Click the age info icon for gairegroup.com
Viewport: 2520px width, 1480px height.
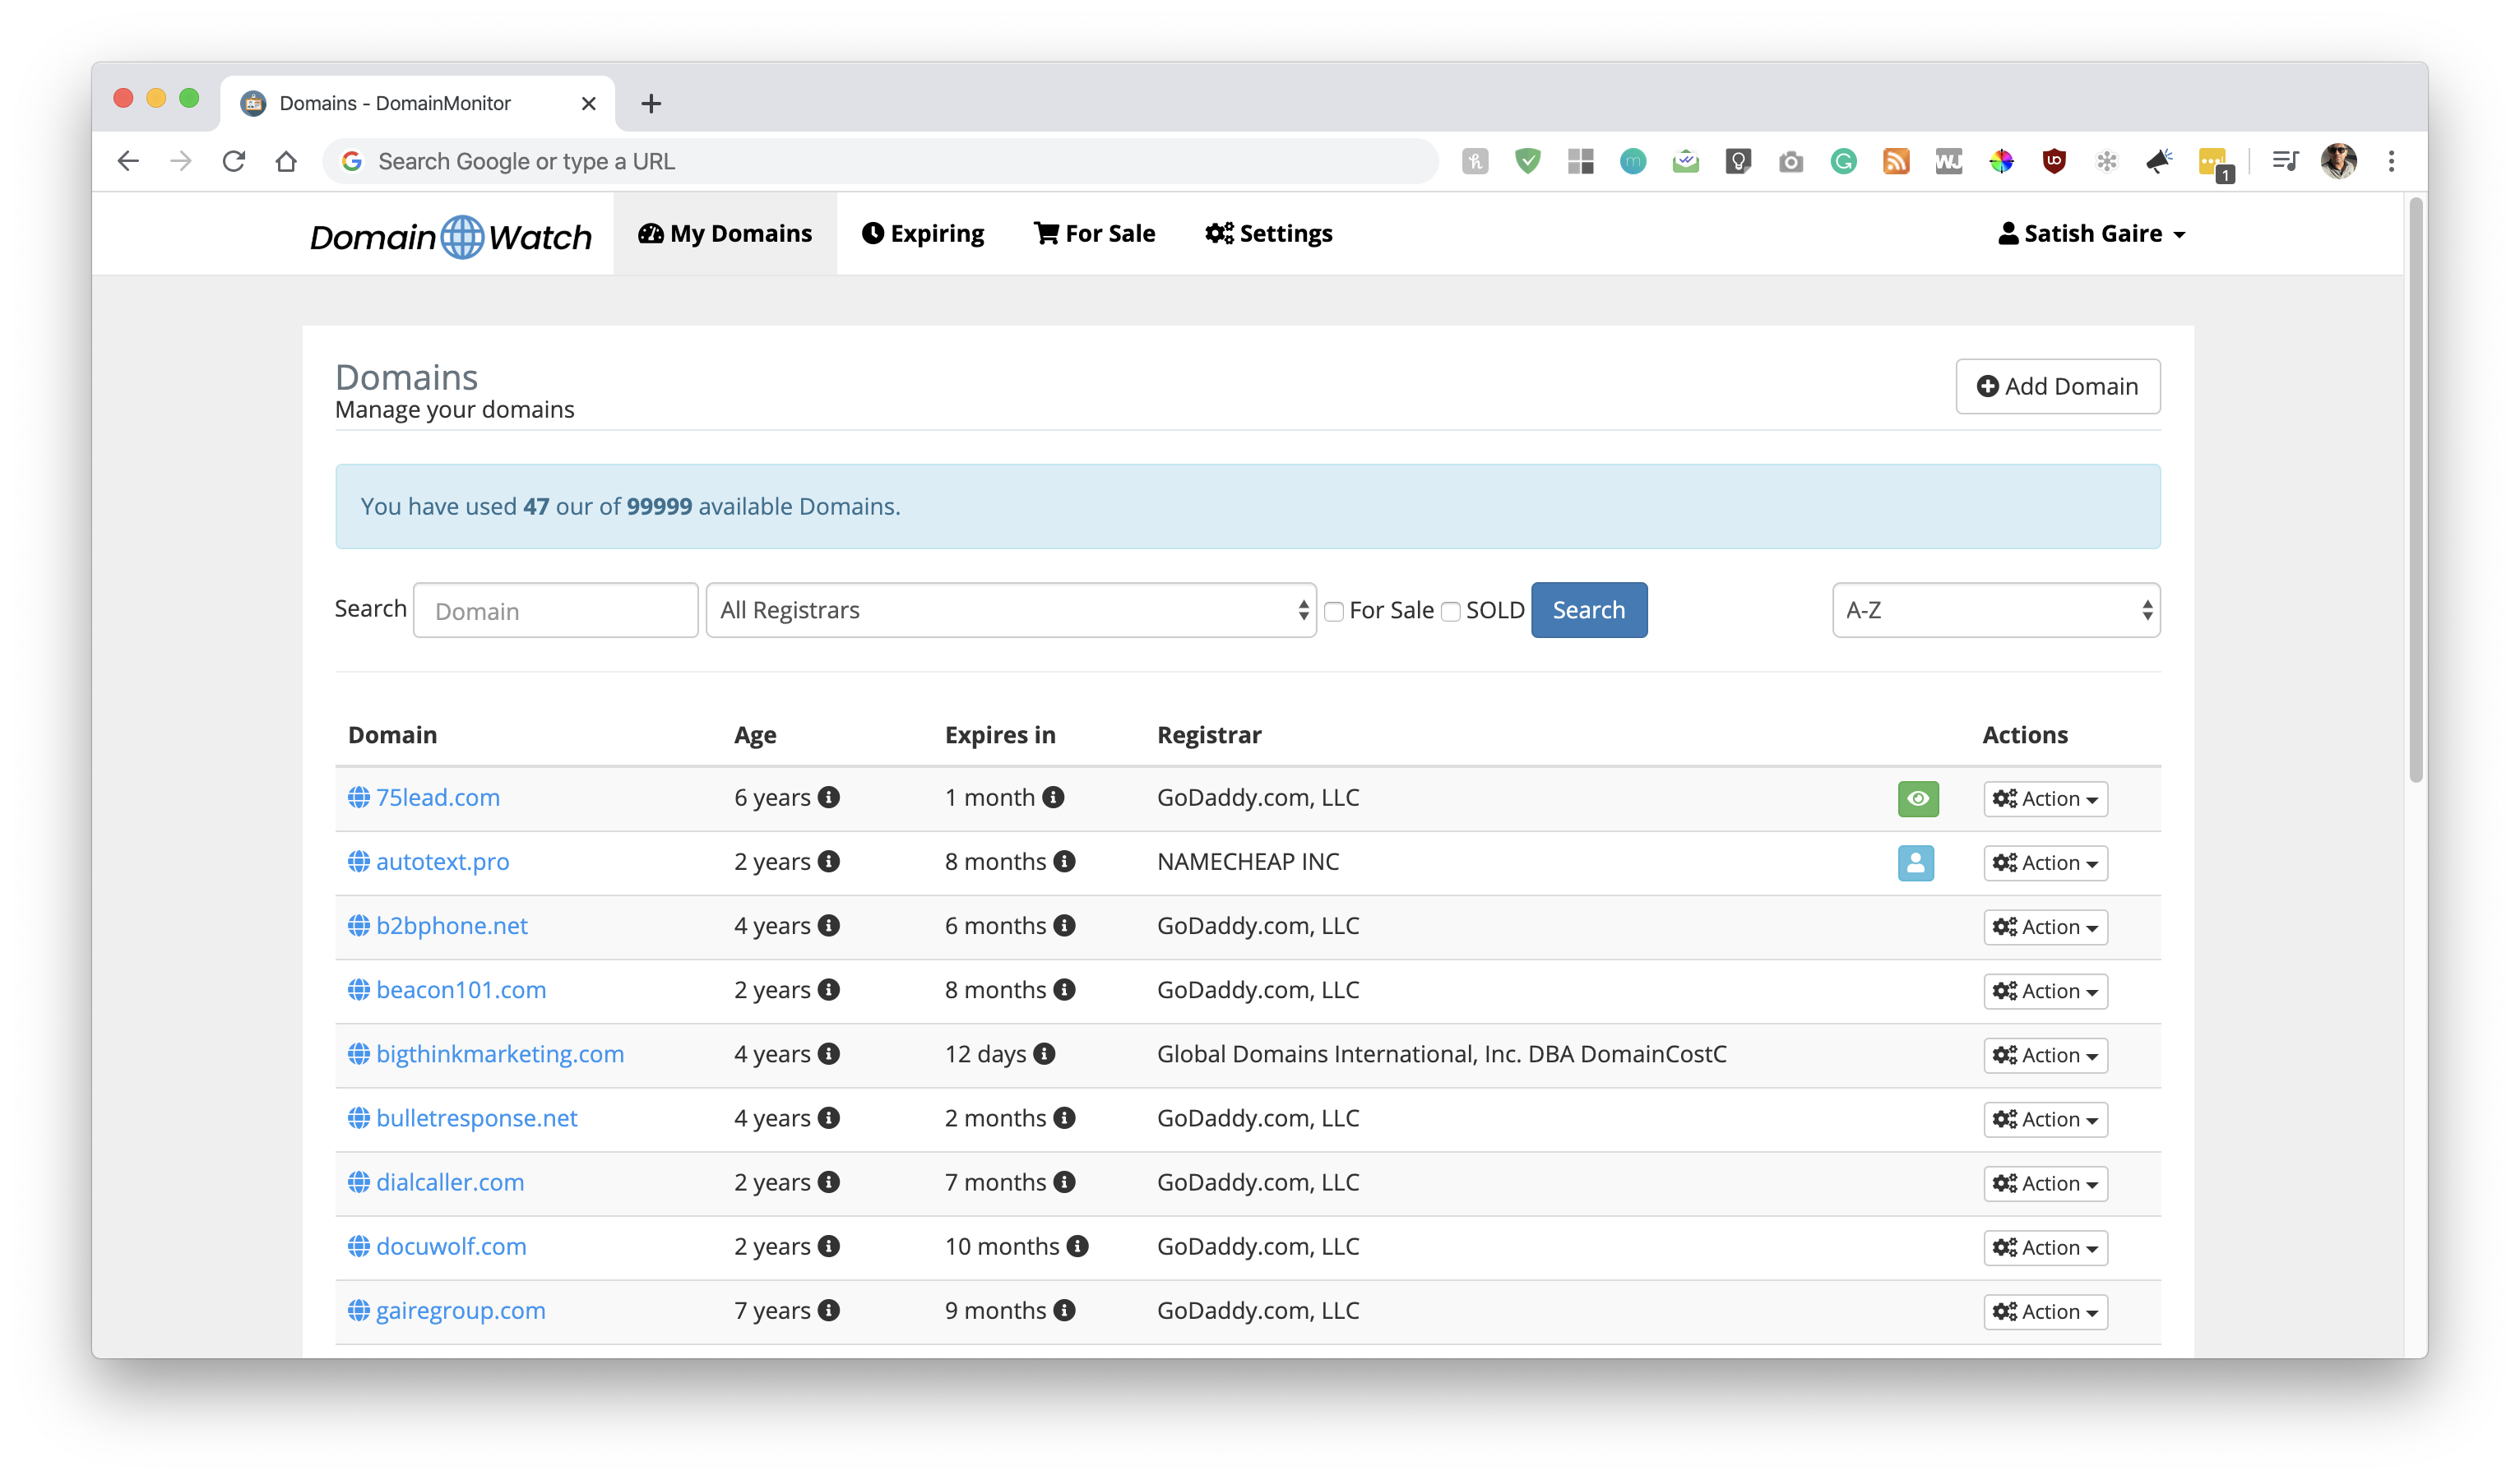(828, 1310)
